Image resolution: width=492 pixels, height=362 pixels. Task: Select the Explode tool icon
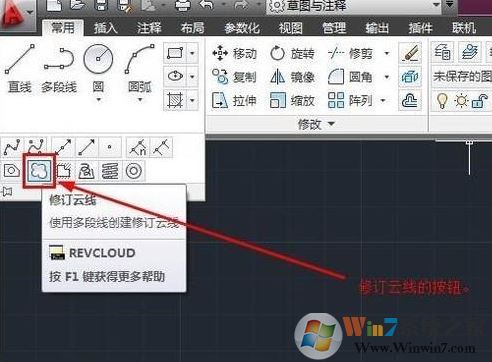click(410, 77)
